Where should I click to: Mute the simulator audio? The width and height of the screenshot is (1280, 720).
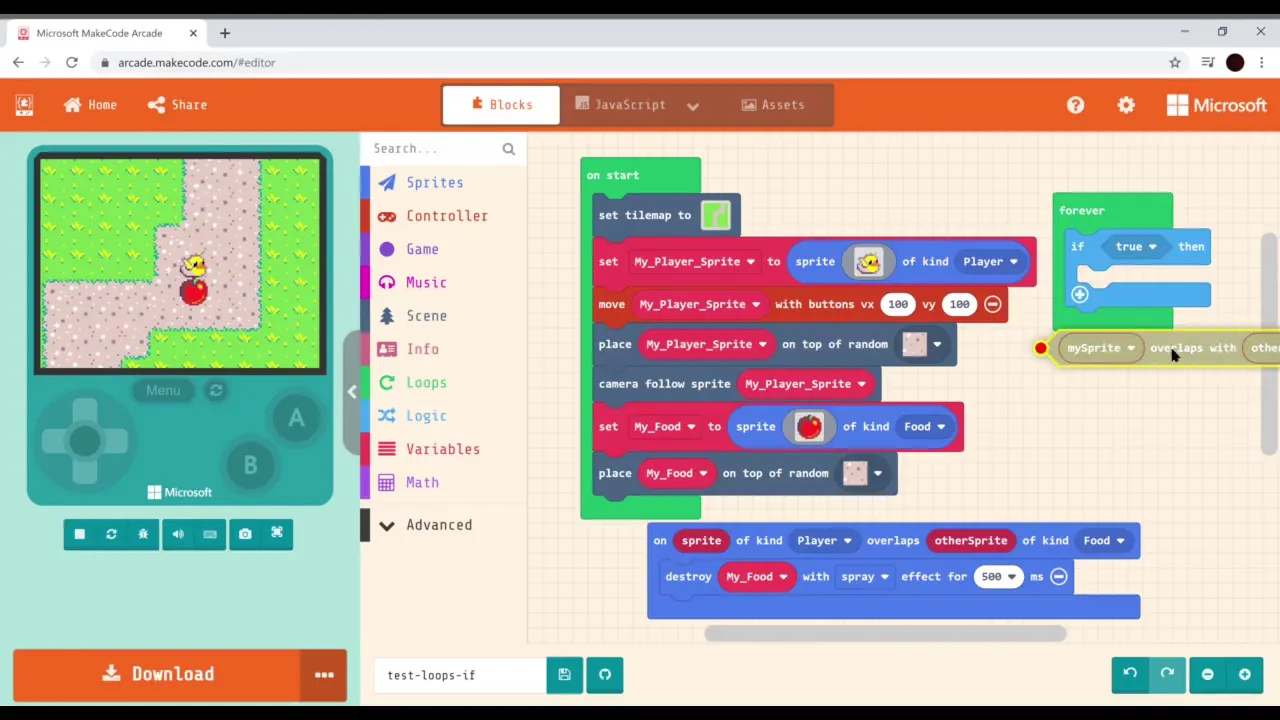click(178, 534)
